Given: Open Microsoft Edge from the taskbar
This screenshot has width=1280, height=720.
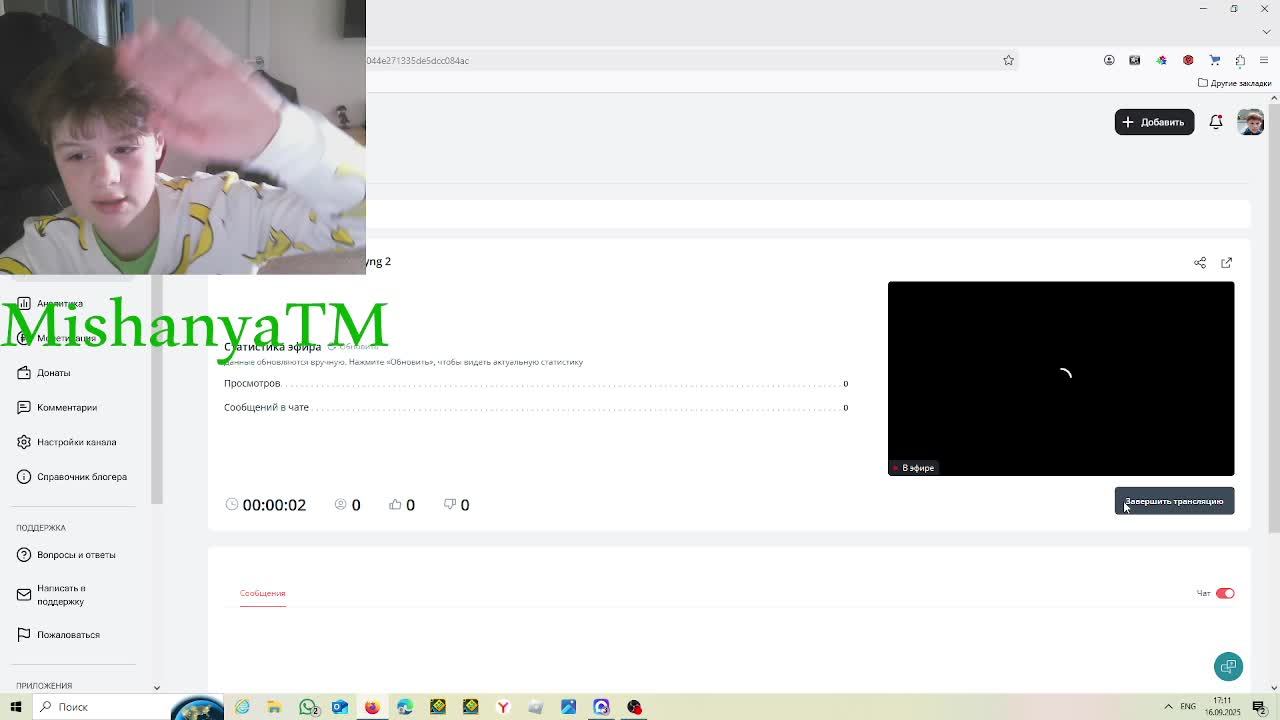Looking at the screenshot, I should point(405,707).
